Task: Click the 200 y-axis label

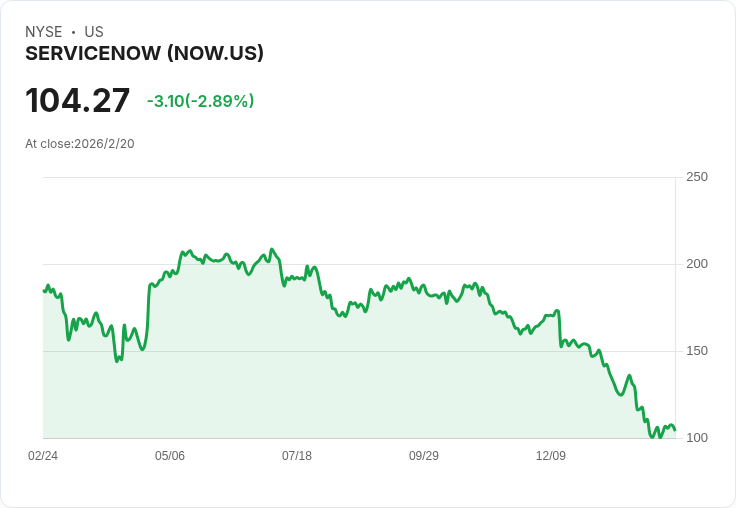Action: click(x=697, y=264)
